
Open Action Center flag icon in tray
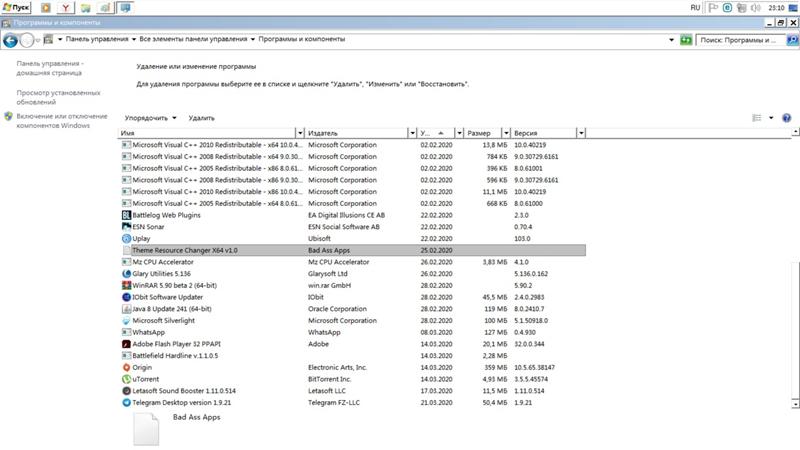point(713,8)
